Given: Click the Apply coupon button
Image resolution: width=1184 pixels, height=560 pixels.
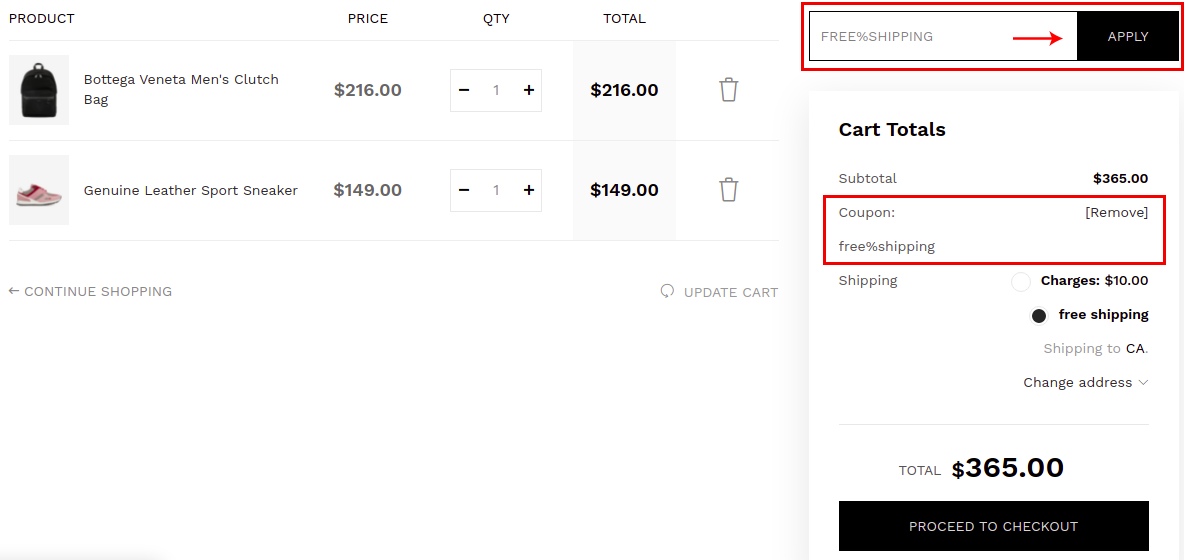Looking at the screenshot, I should click(x=1128, y=37).
